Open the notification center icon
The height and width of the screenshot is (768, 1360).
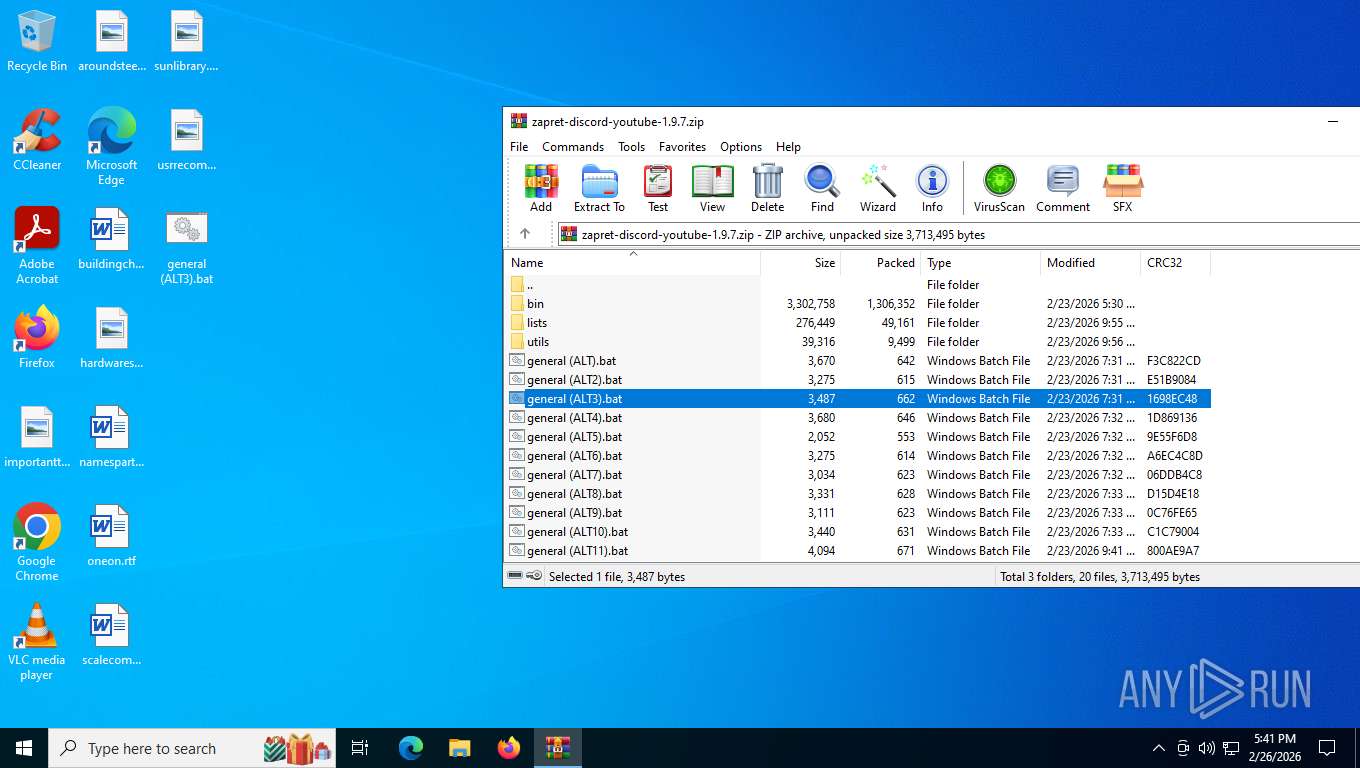[1327, 748]
